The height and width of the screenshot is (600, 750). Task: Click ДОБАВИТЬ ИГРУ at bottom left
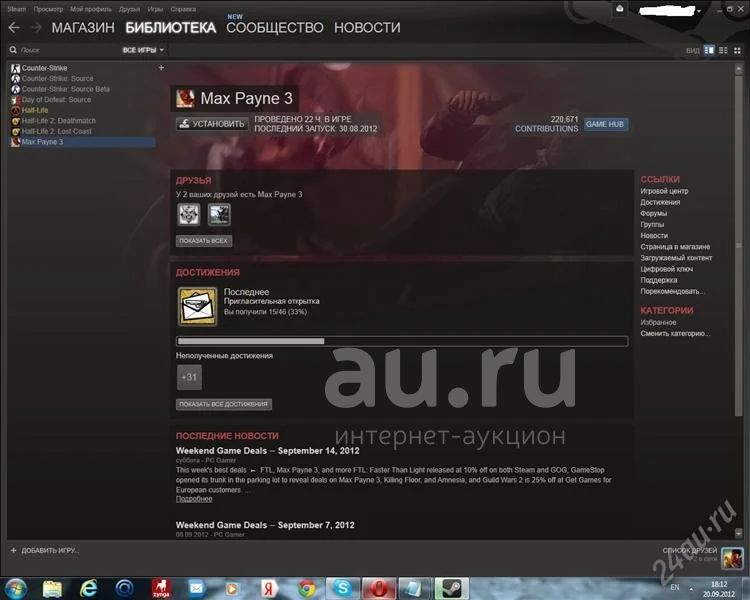pos(45,551)
